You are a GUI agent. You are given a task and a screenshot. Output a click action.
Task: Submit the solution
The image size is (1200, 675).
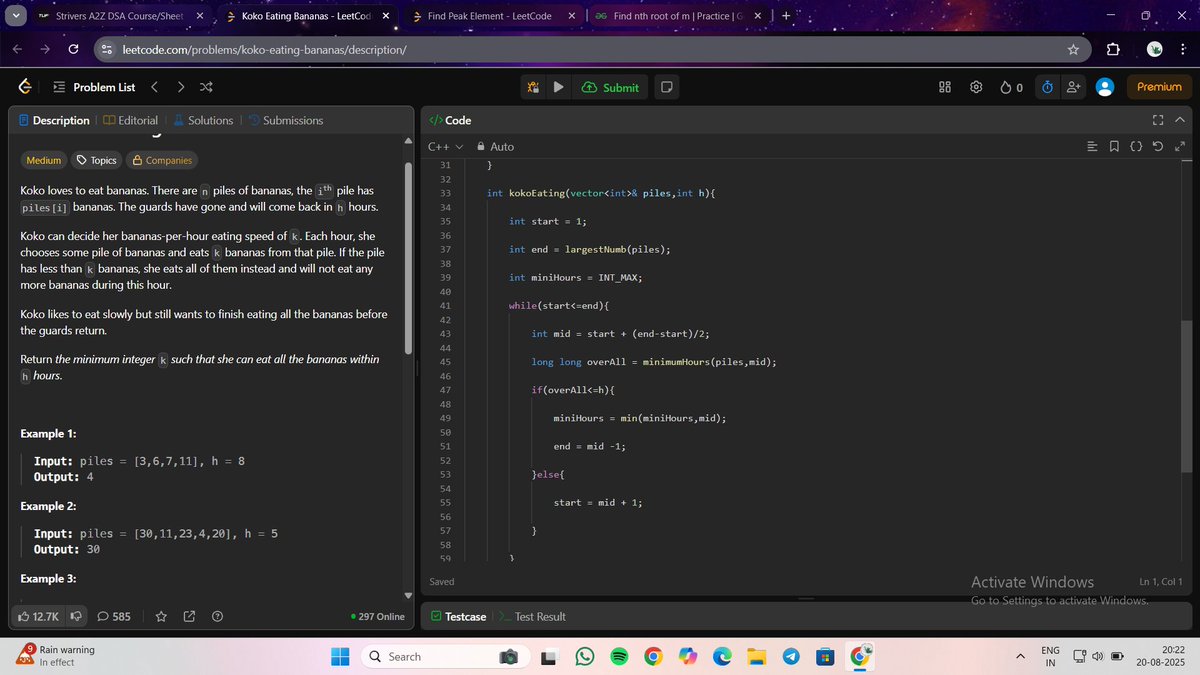[x=610, y=87]
